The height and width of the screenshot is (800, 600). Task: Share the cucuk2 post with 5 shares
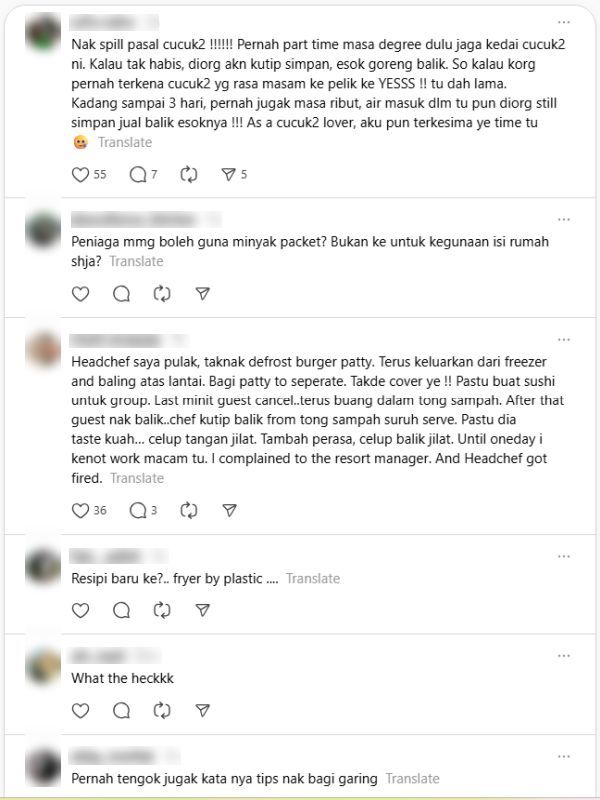[x=229, y=174]
